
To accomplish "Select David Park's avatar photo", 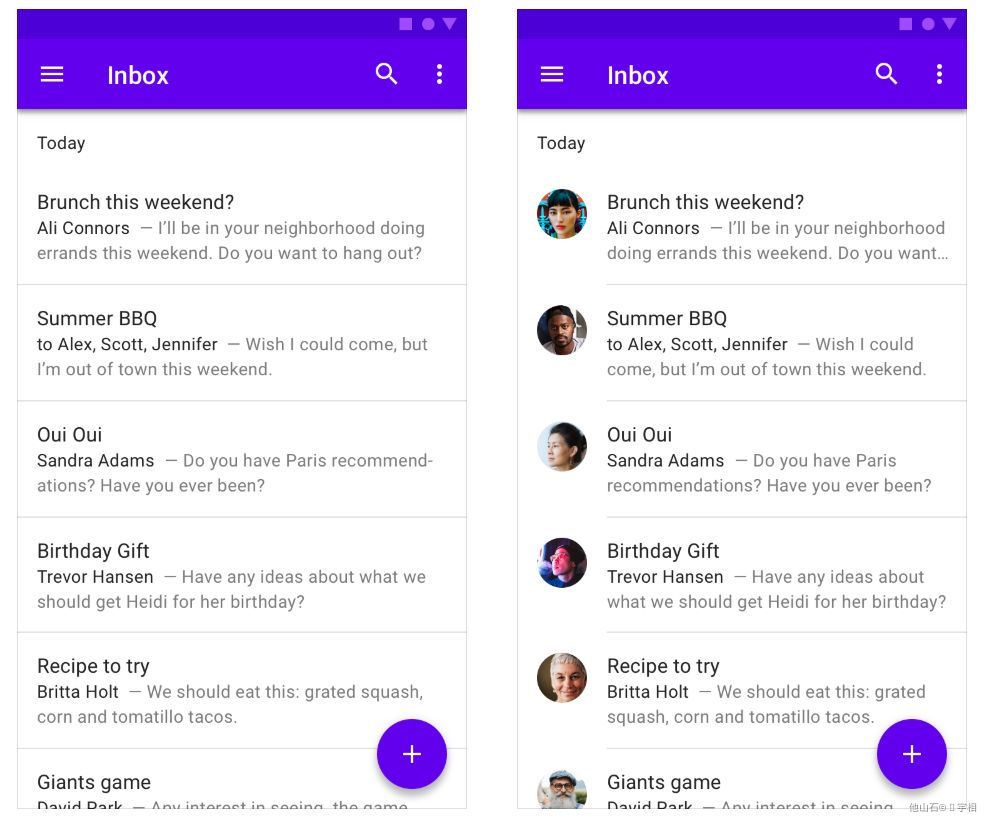I will (562, 789).
